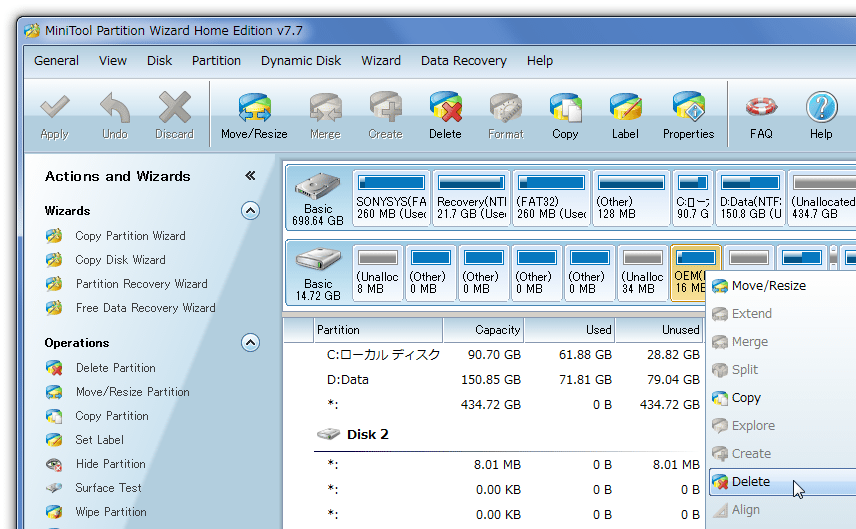This screenshot has height=529, width=856.
Task: Select the Move/Resize toolbar icon
Action: [254, 107]
